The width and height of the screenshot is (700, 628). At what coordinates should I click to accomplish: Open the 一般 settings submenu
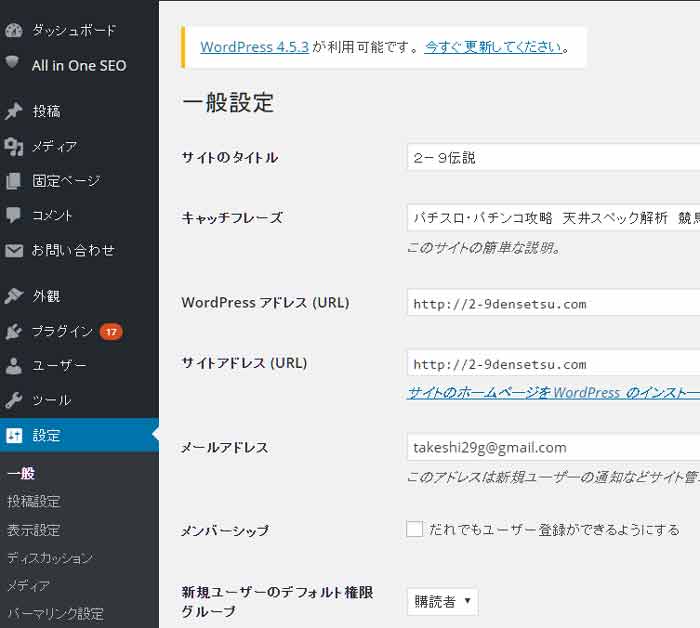[x=21, y=473]
